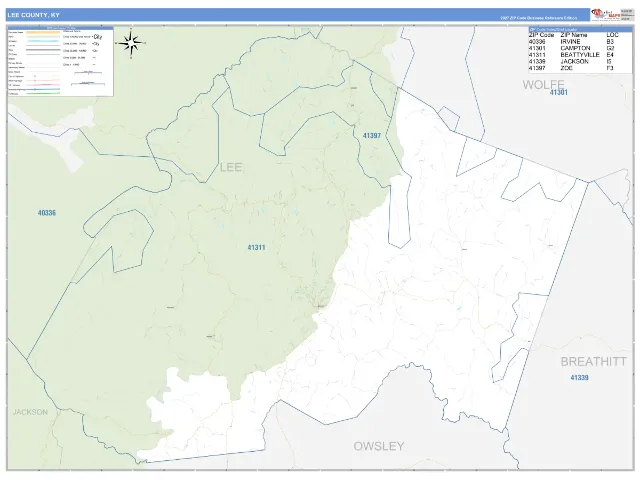
Task: Click ZIP label 41301 under WOLFE
Action: [x=558, y=92]
